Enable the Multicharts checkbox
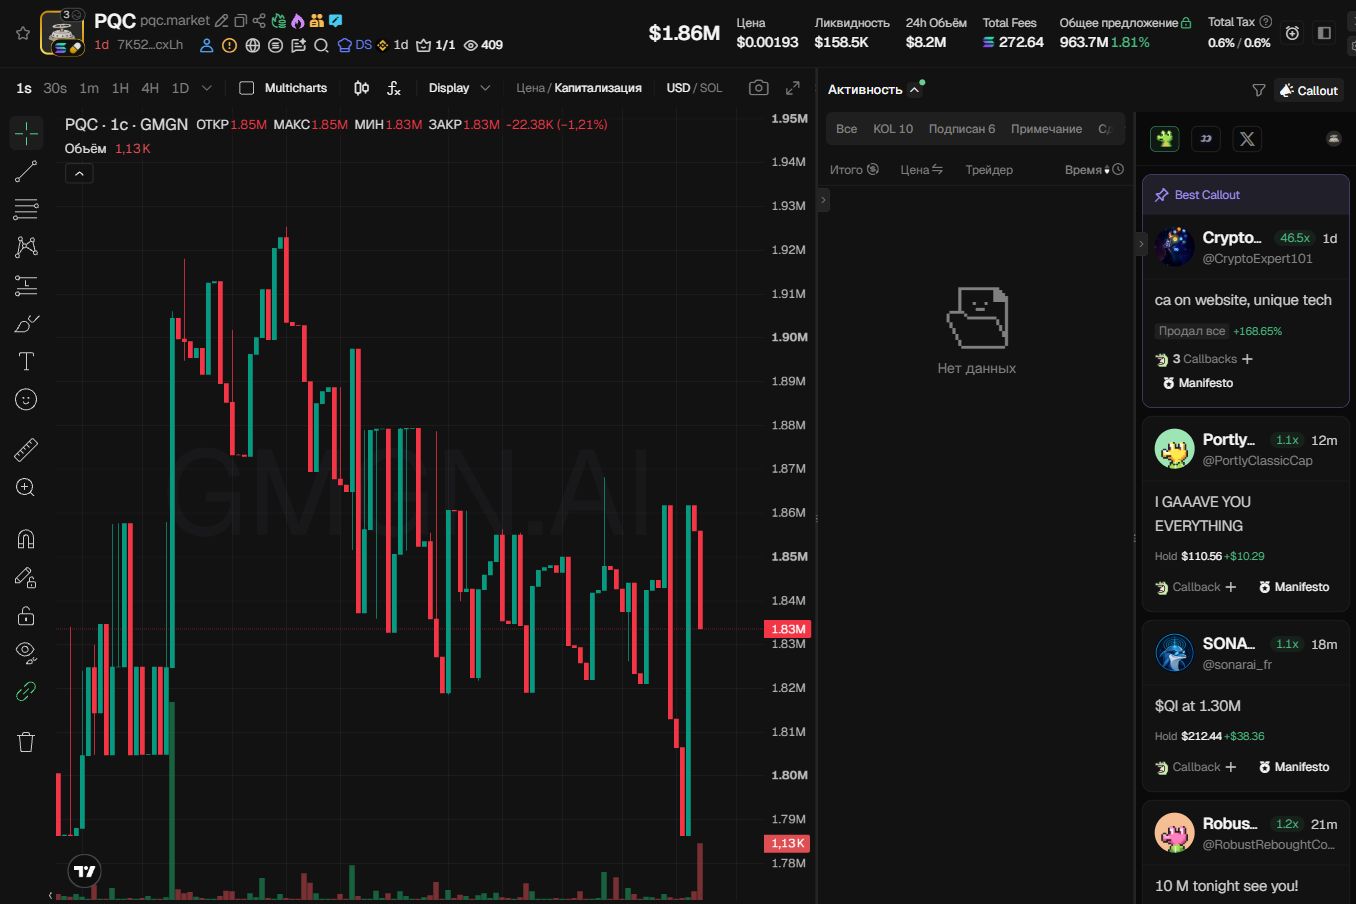This screenshot has width=1356, height=904. 246,88
